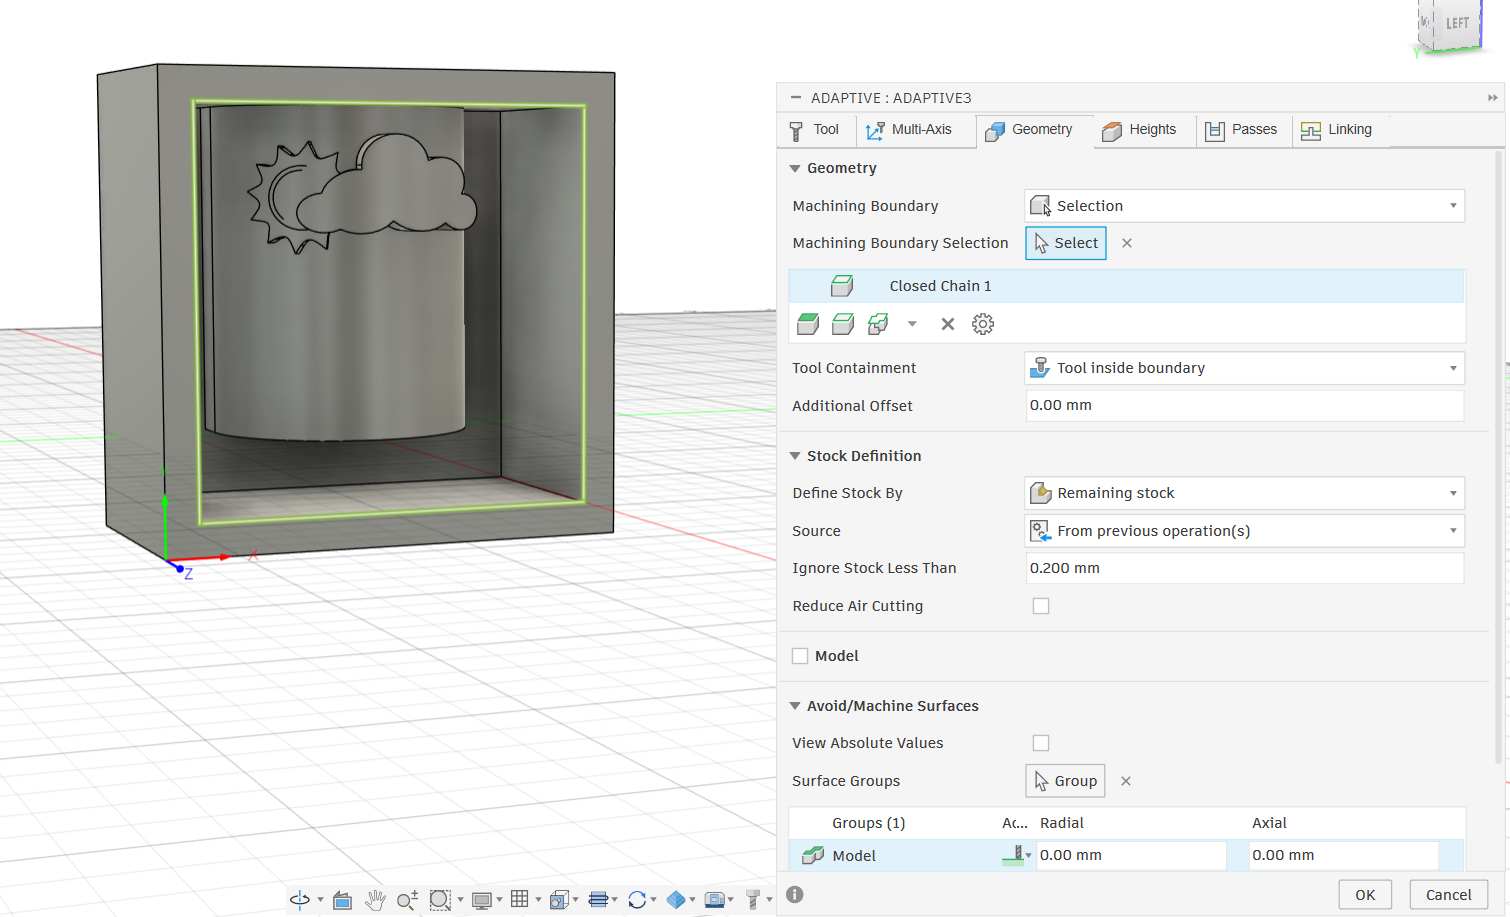Click the blue stacked layers toolbar icon
Image resolution: width=1510 pixels, height=917 pixels.
598,899
